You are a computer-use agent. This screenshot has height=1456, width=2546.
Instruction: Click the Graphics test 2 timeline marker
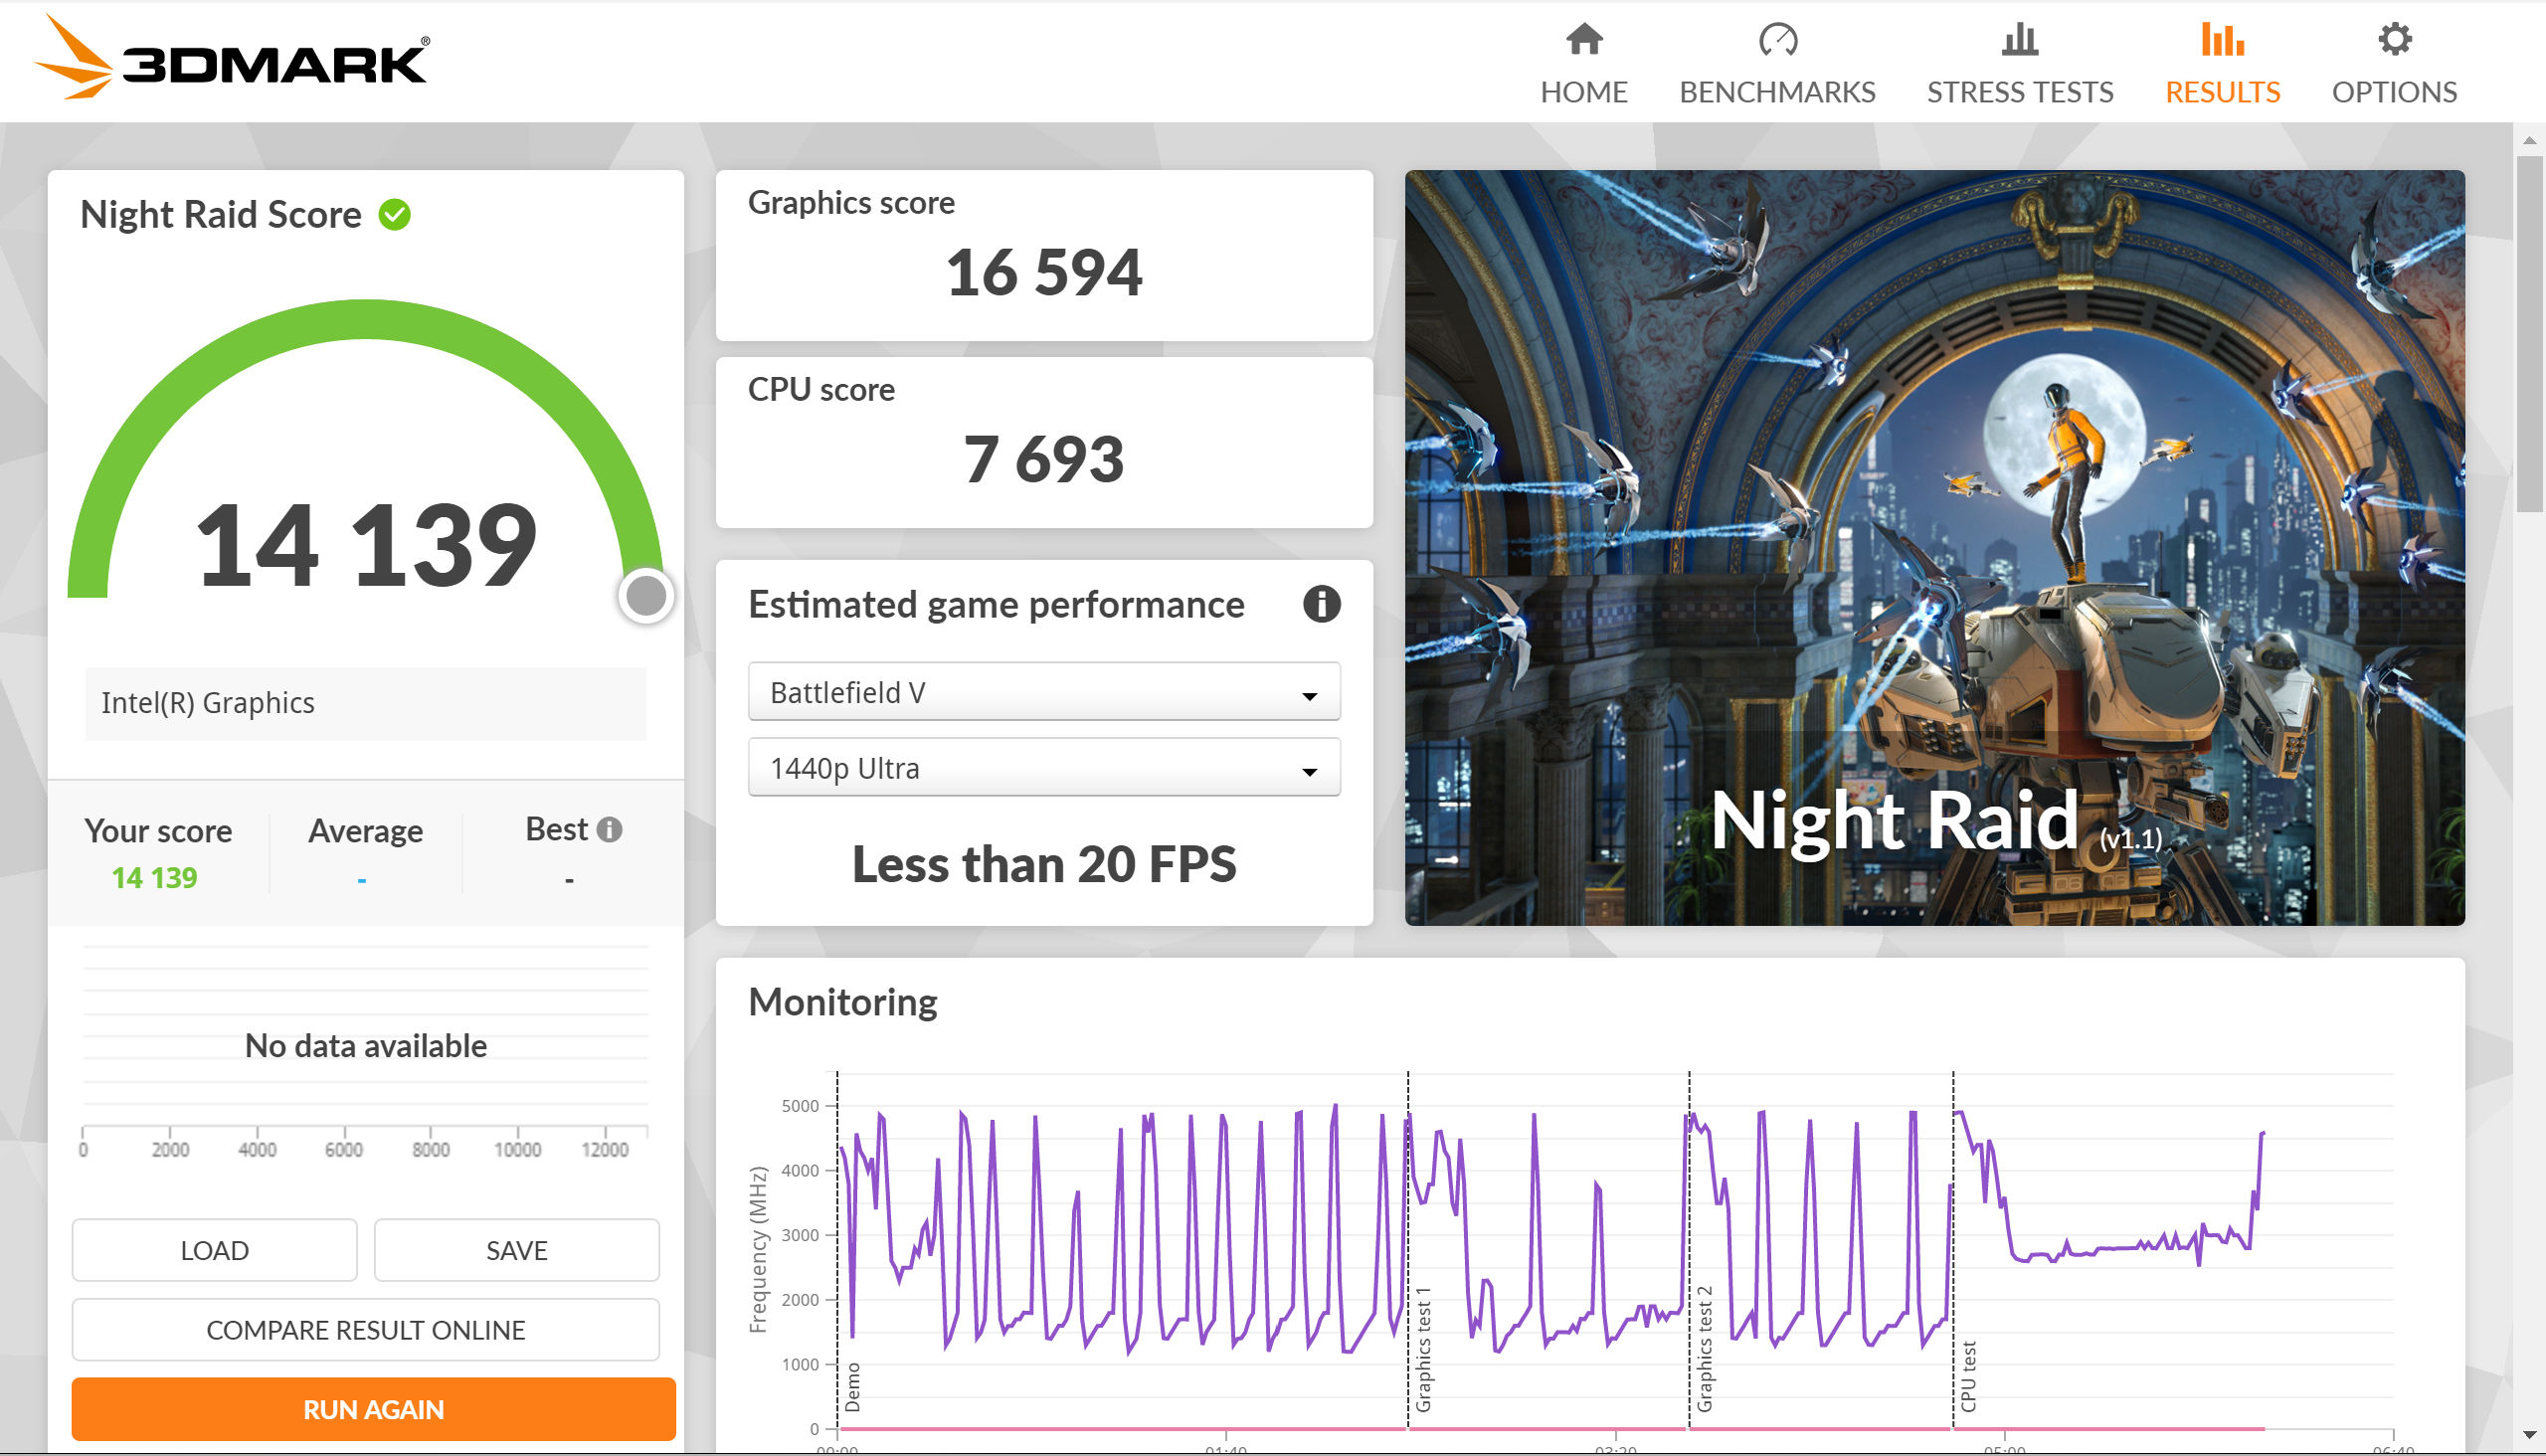point(1704,1349)
